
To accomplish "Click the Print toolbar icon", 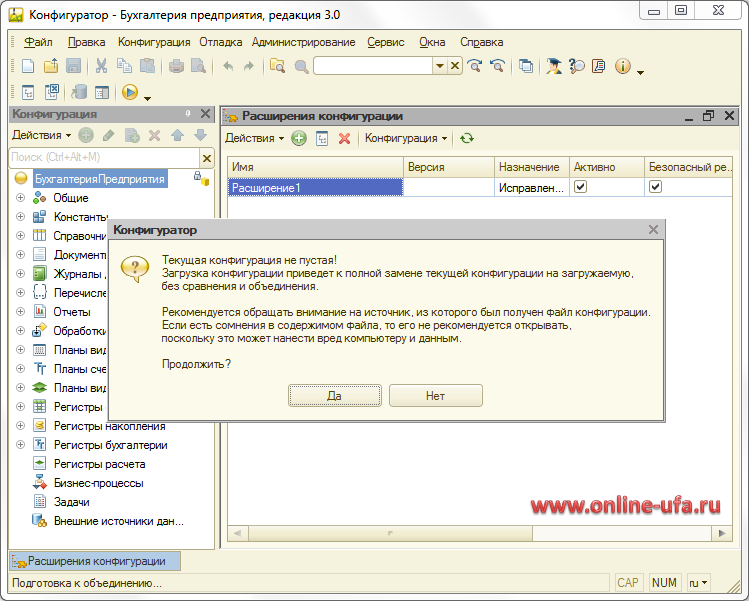I will click(x=176, y=66).
